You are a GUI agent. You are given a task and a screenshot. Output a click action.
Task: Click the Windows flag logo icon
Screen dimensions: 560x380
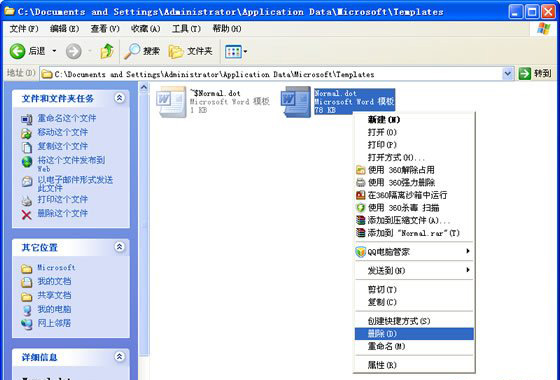click(544, 29)
